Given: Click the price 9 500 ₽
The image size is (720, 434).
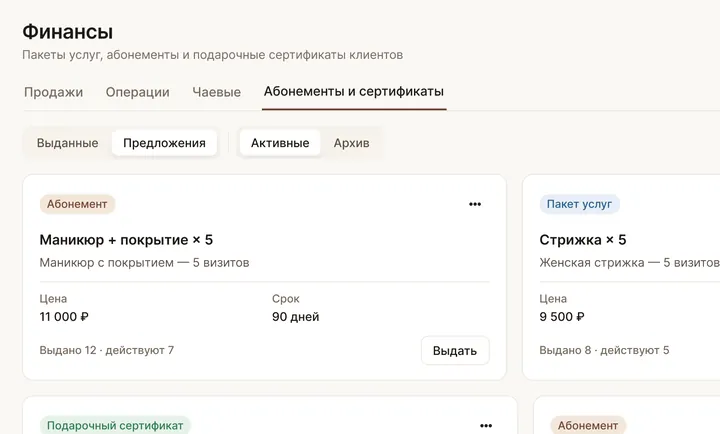Looking at the screenshot, I should pos(562,317).
